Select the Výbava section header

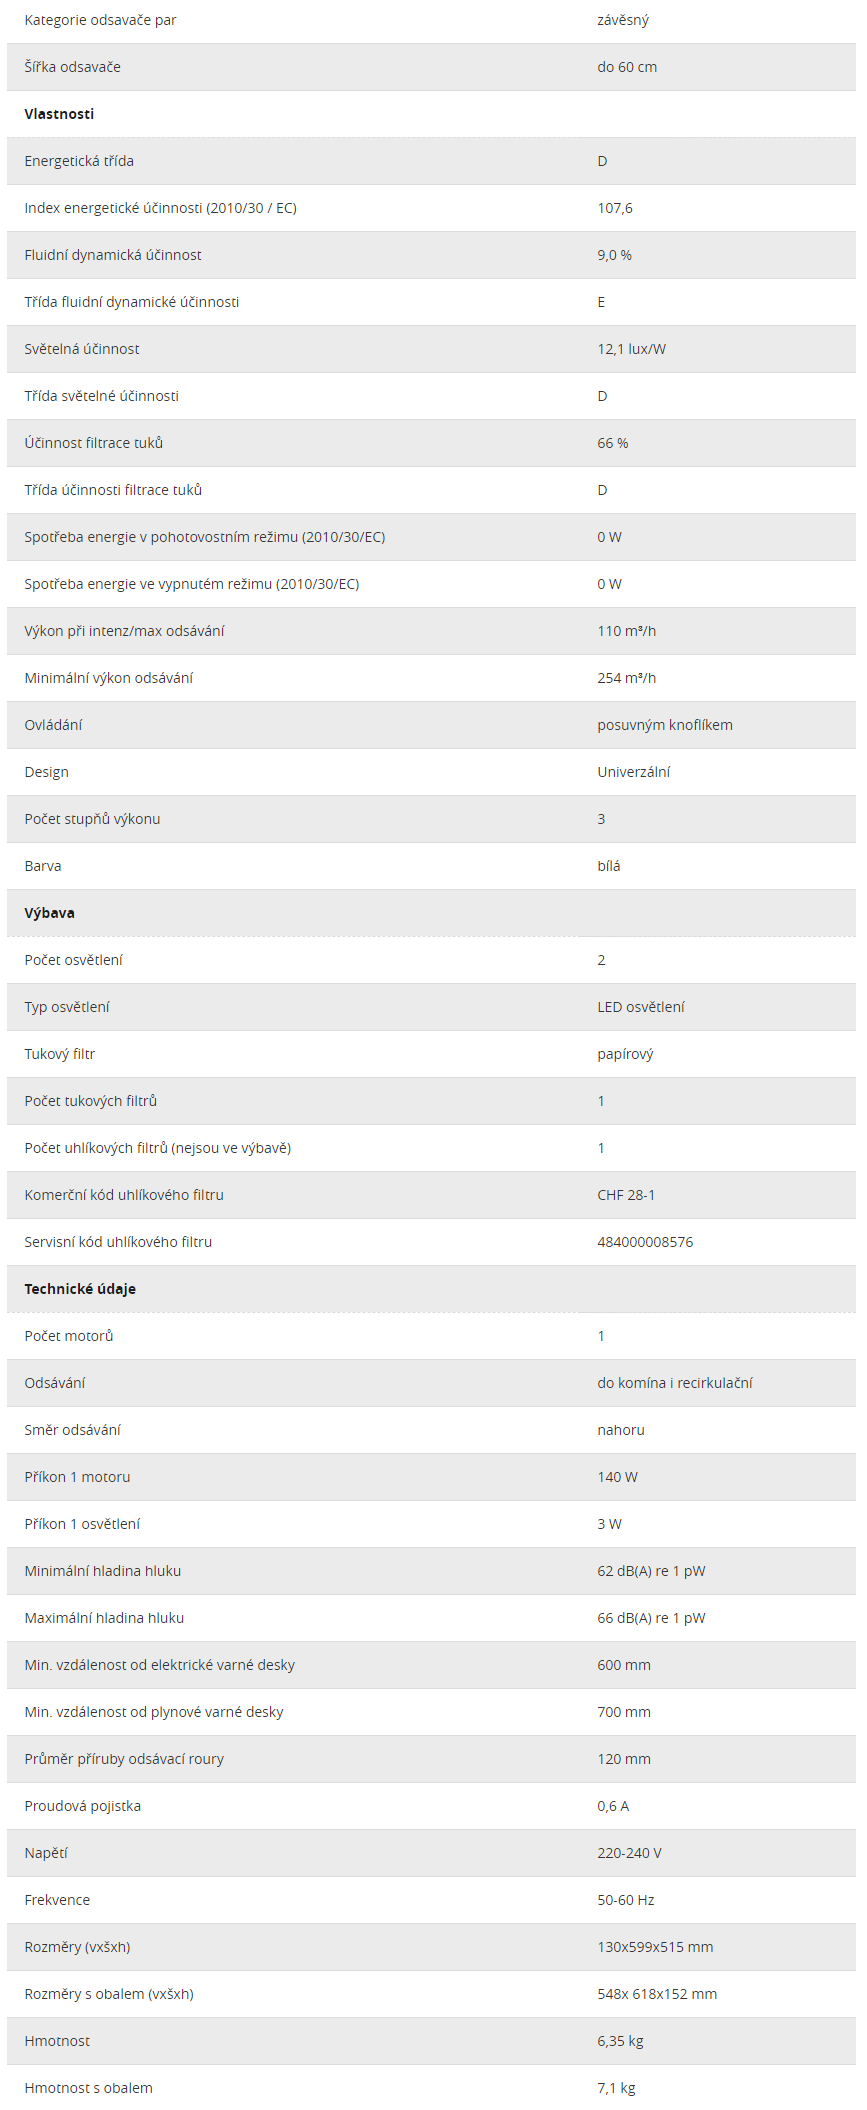click(49, 913)
